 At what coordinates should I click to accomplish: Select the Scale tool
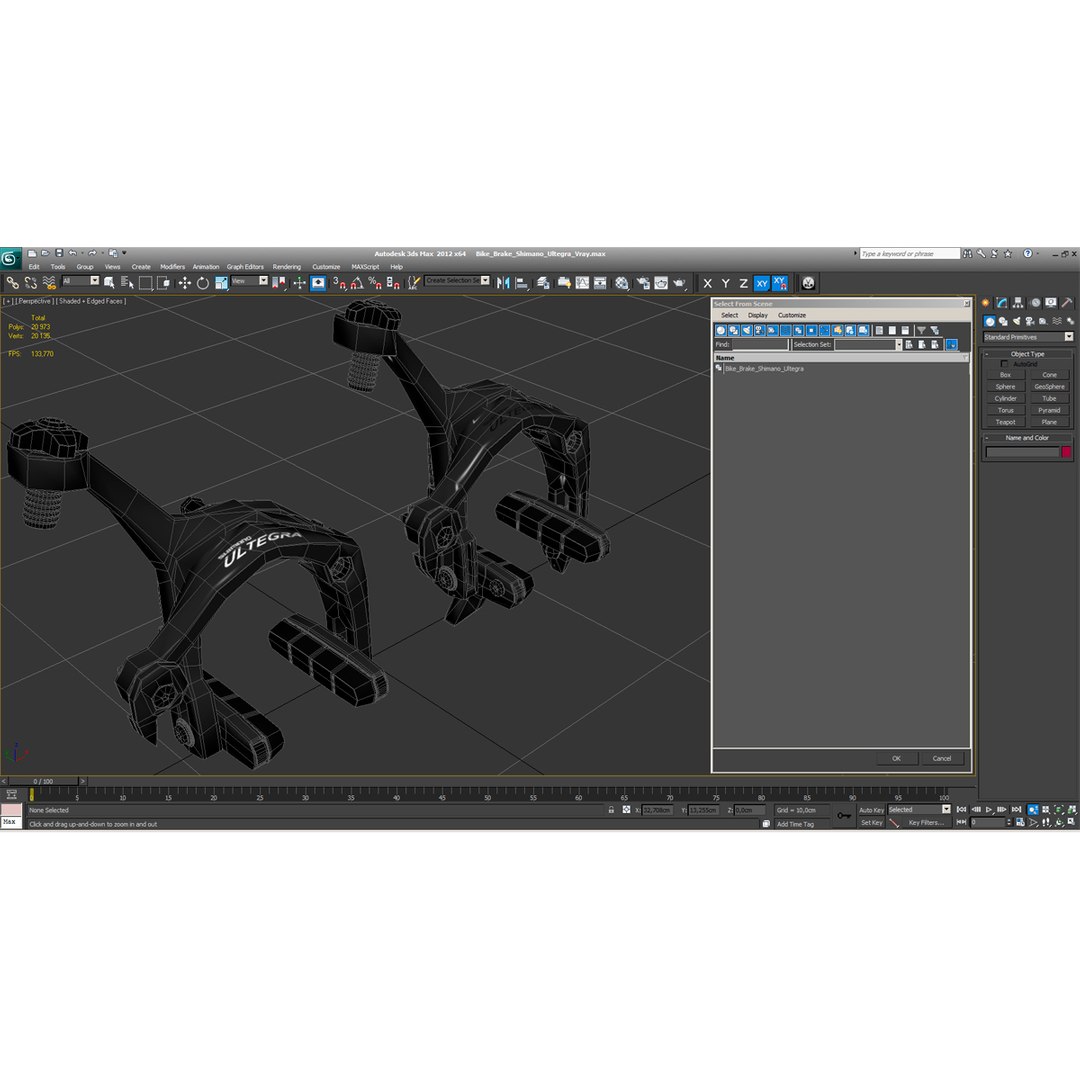(221, 283)
